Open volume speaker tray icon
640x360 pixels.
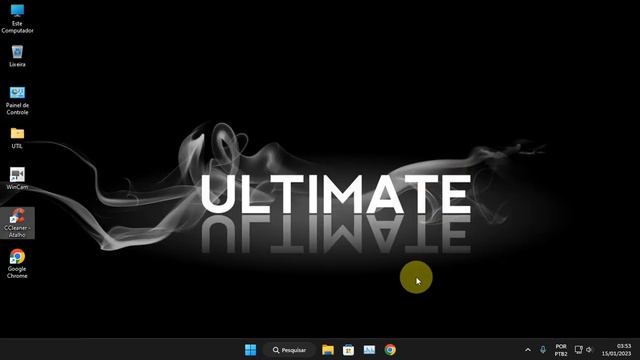[589, 350]
